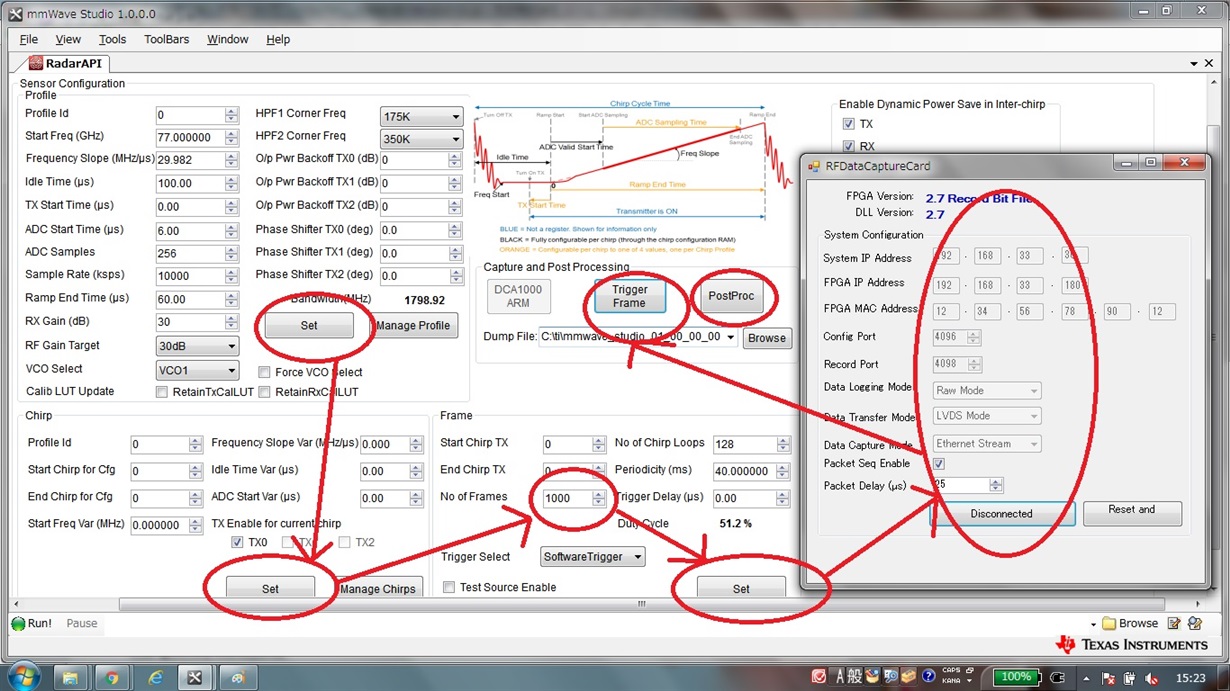Image resolution: width=1230 pixels, height=691 pixels.
Task: Click the last icon in the bottom-right status bar
Action: click(1196, 623)
